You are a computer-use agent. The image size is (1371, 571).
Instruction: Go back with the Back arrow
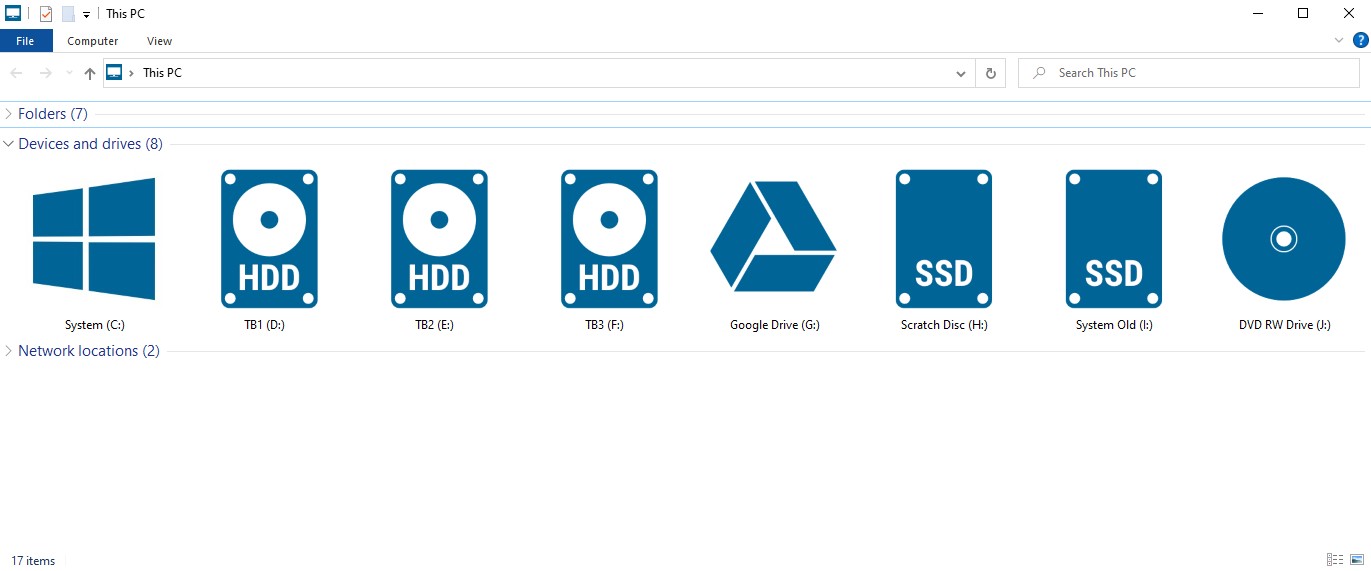(x=16, y=73)
